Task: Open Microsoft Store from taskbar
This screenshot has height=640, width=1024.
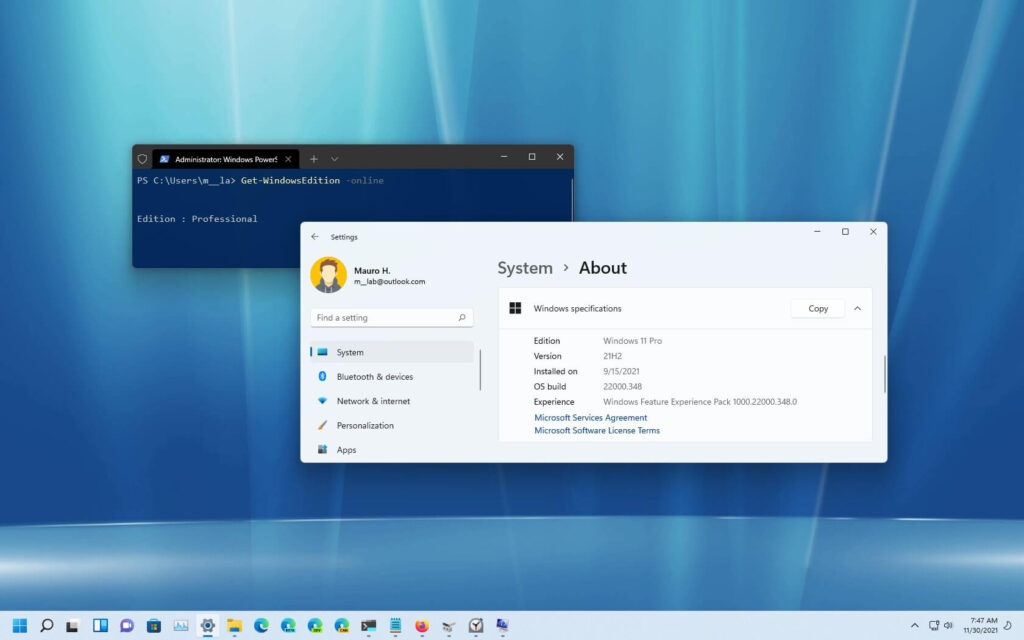Action: [153, 626]
